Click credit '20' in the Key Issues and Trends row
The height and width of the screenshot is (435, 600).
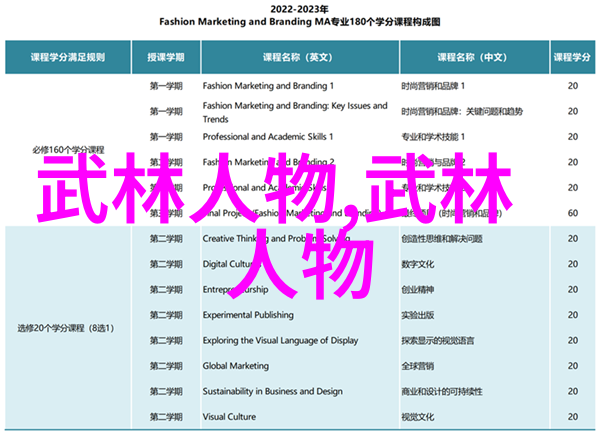[x=573, y=111]
